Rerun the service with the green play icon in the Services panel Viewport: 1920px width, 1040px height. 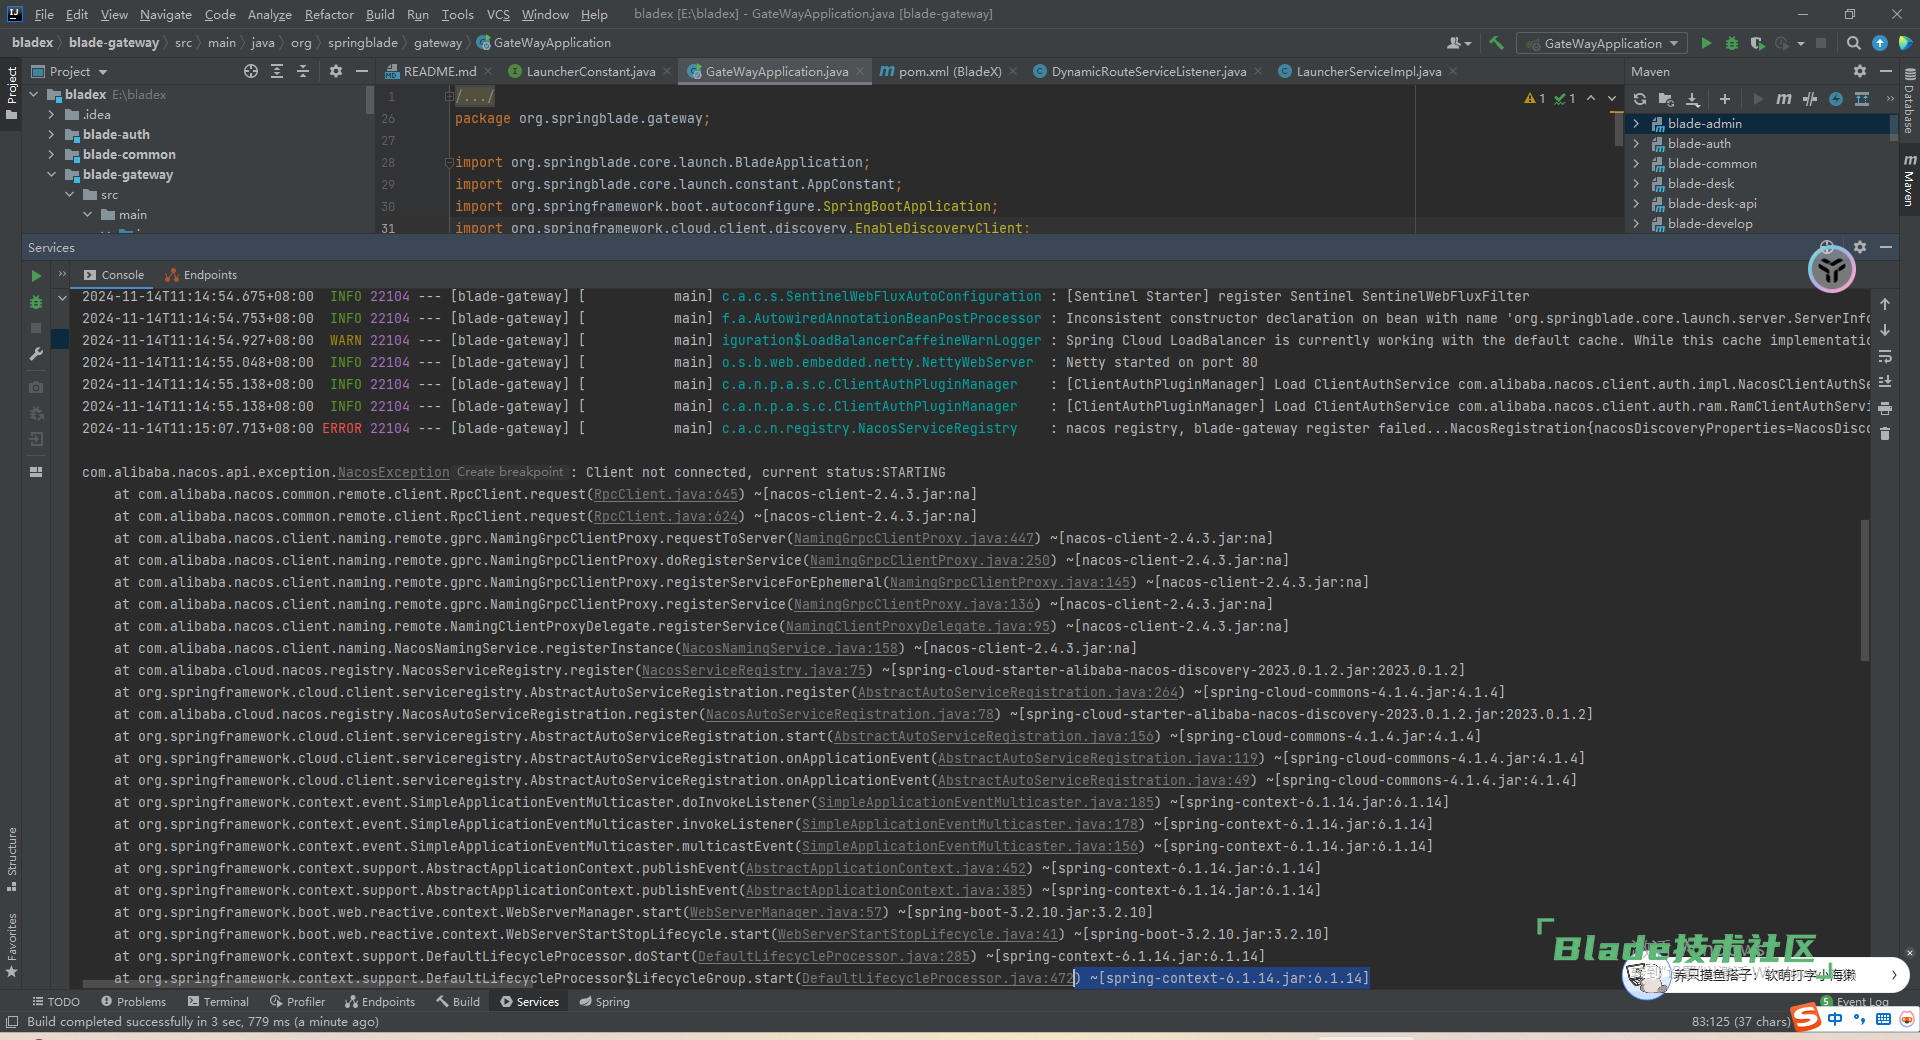36,276
